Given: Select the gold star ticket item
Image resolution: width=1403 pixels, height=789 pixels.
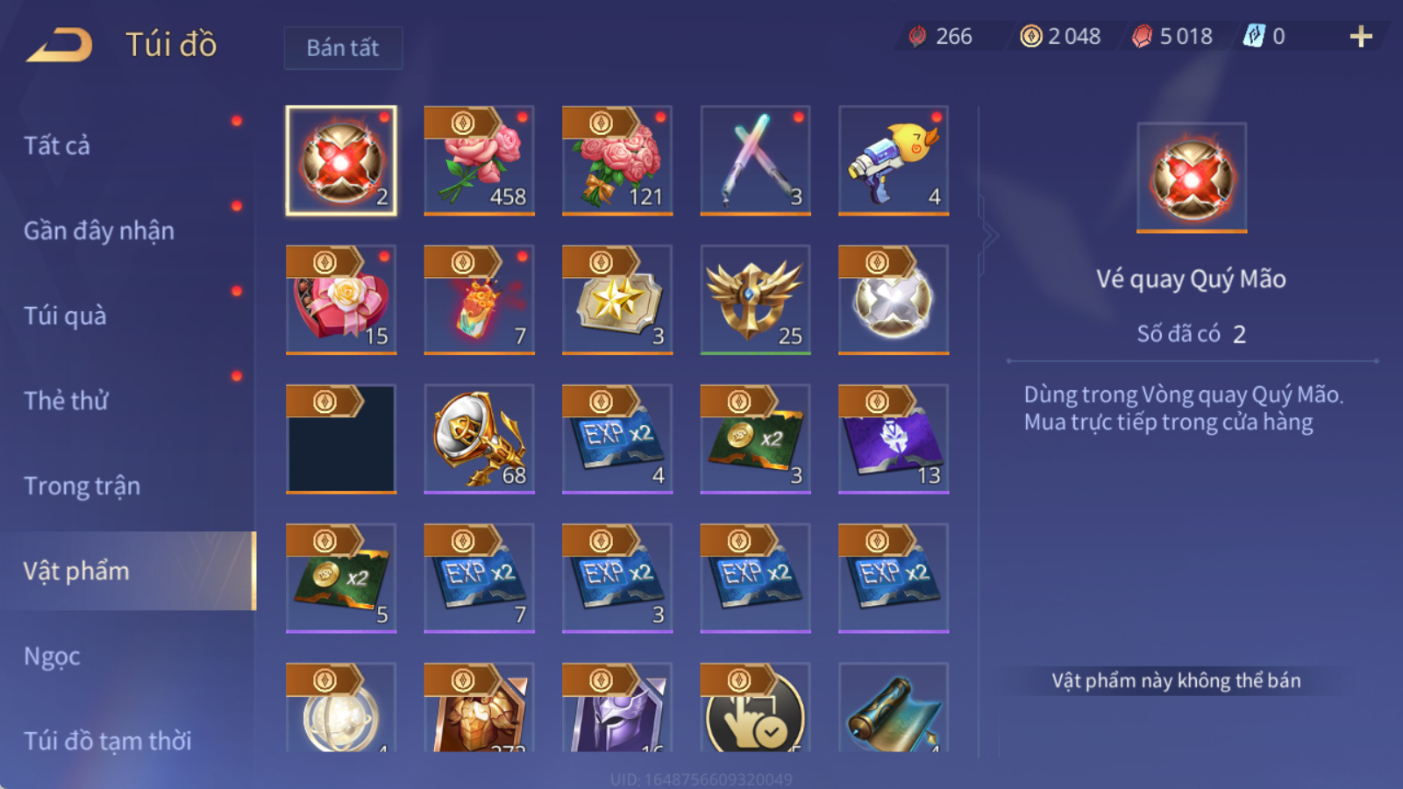Looking at the screenshot, I should 617,299.
